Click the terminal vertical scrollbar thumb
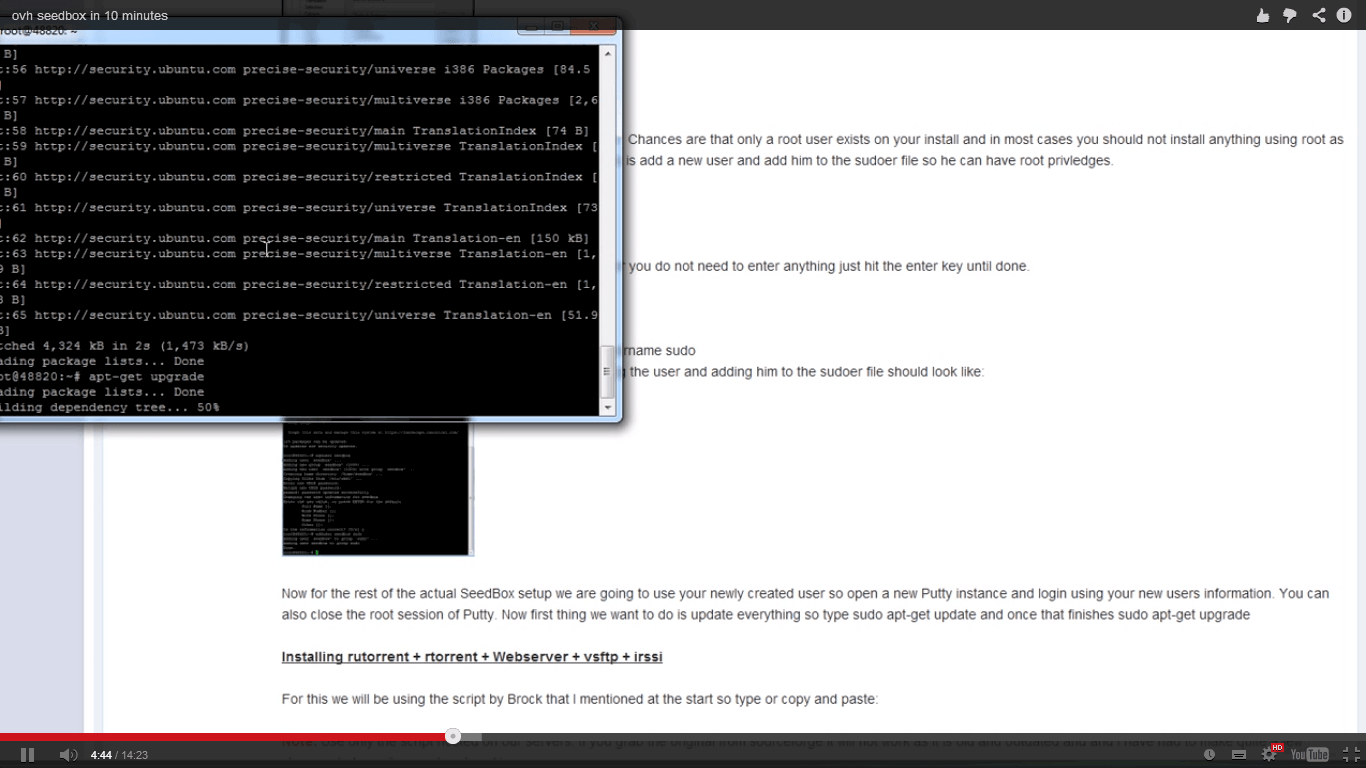 (607, 371)
